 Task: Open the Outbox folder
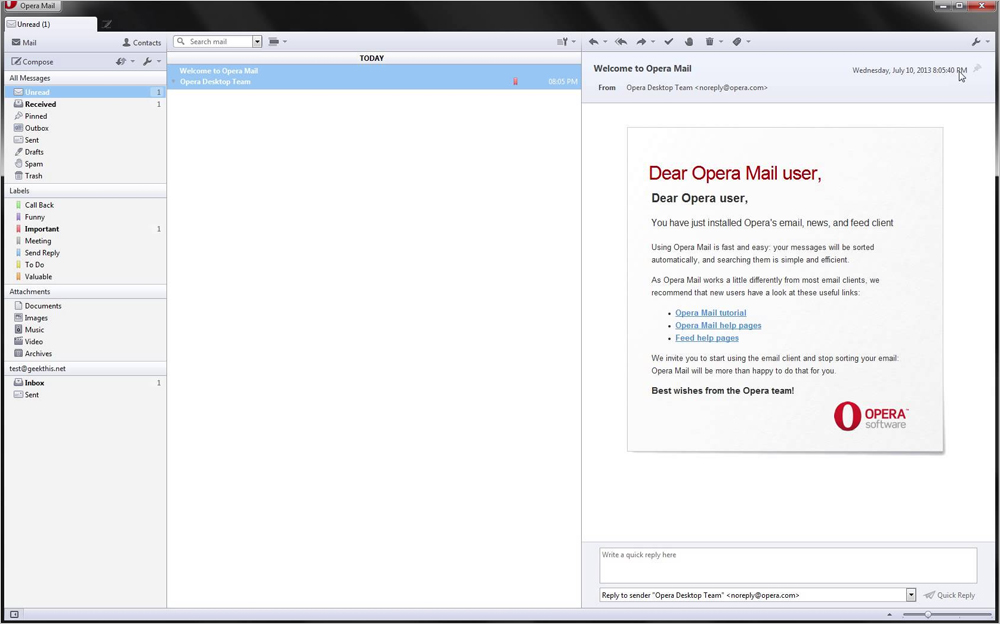[85, 128]
